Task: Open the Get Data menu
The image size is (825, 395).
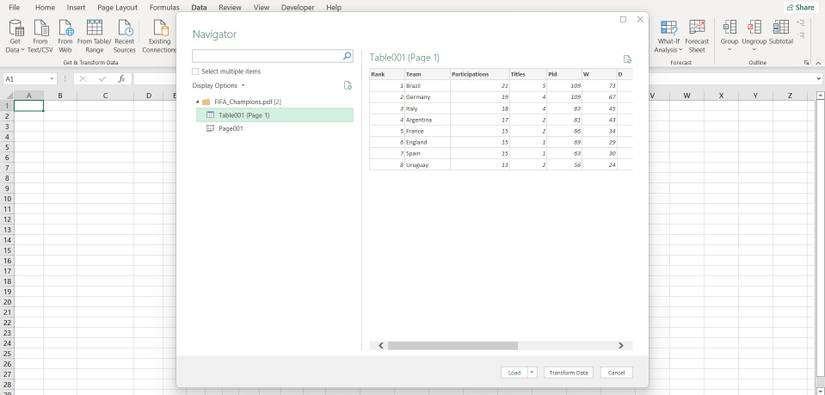Action: [x=15, y=36]
